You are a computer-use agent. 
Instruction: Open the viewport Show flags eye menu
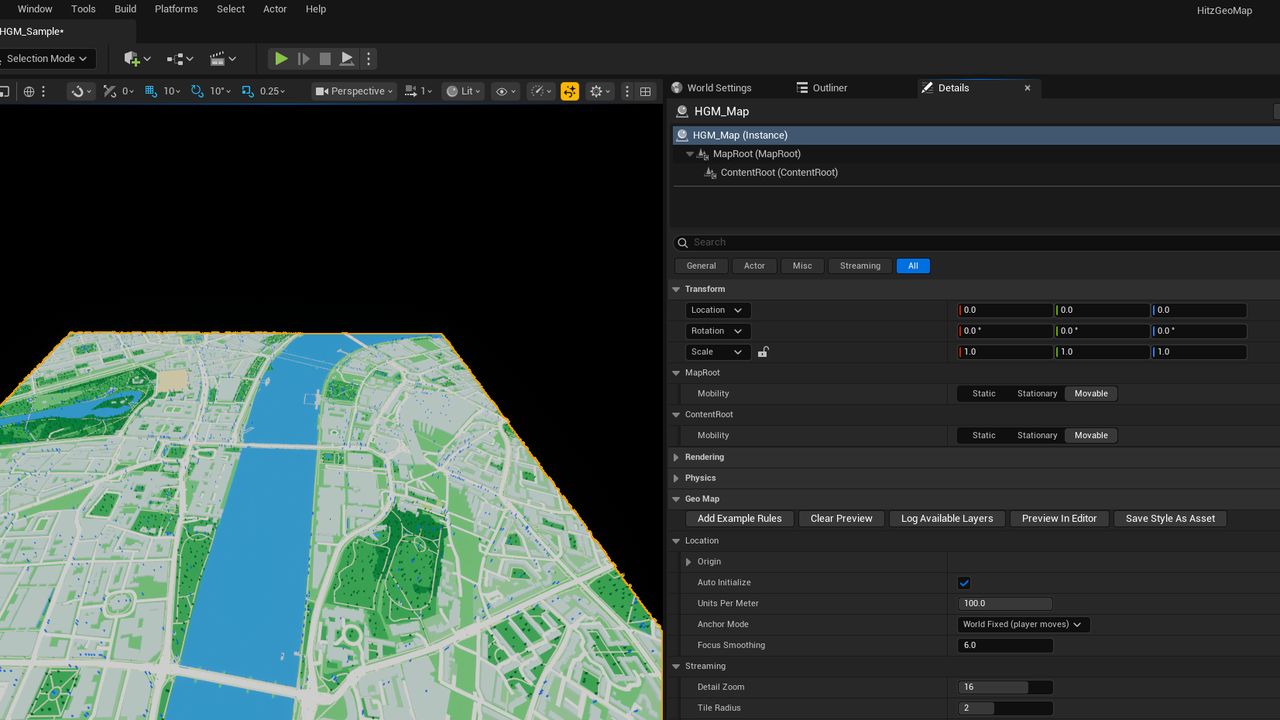[507, 91]
